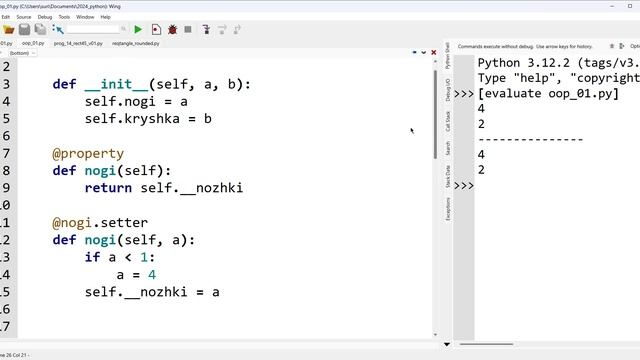Open the editor options chevron menu
The image size is (640, 360).
(x=424, y=52)
